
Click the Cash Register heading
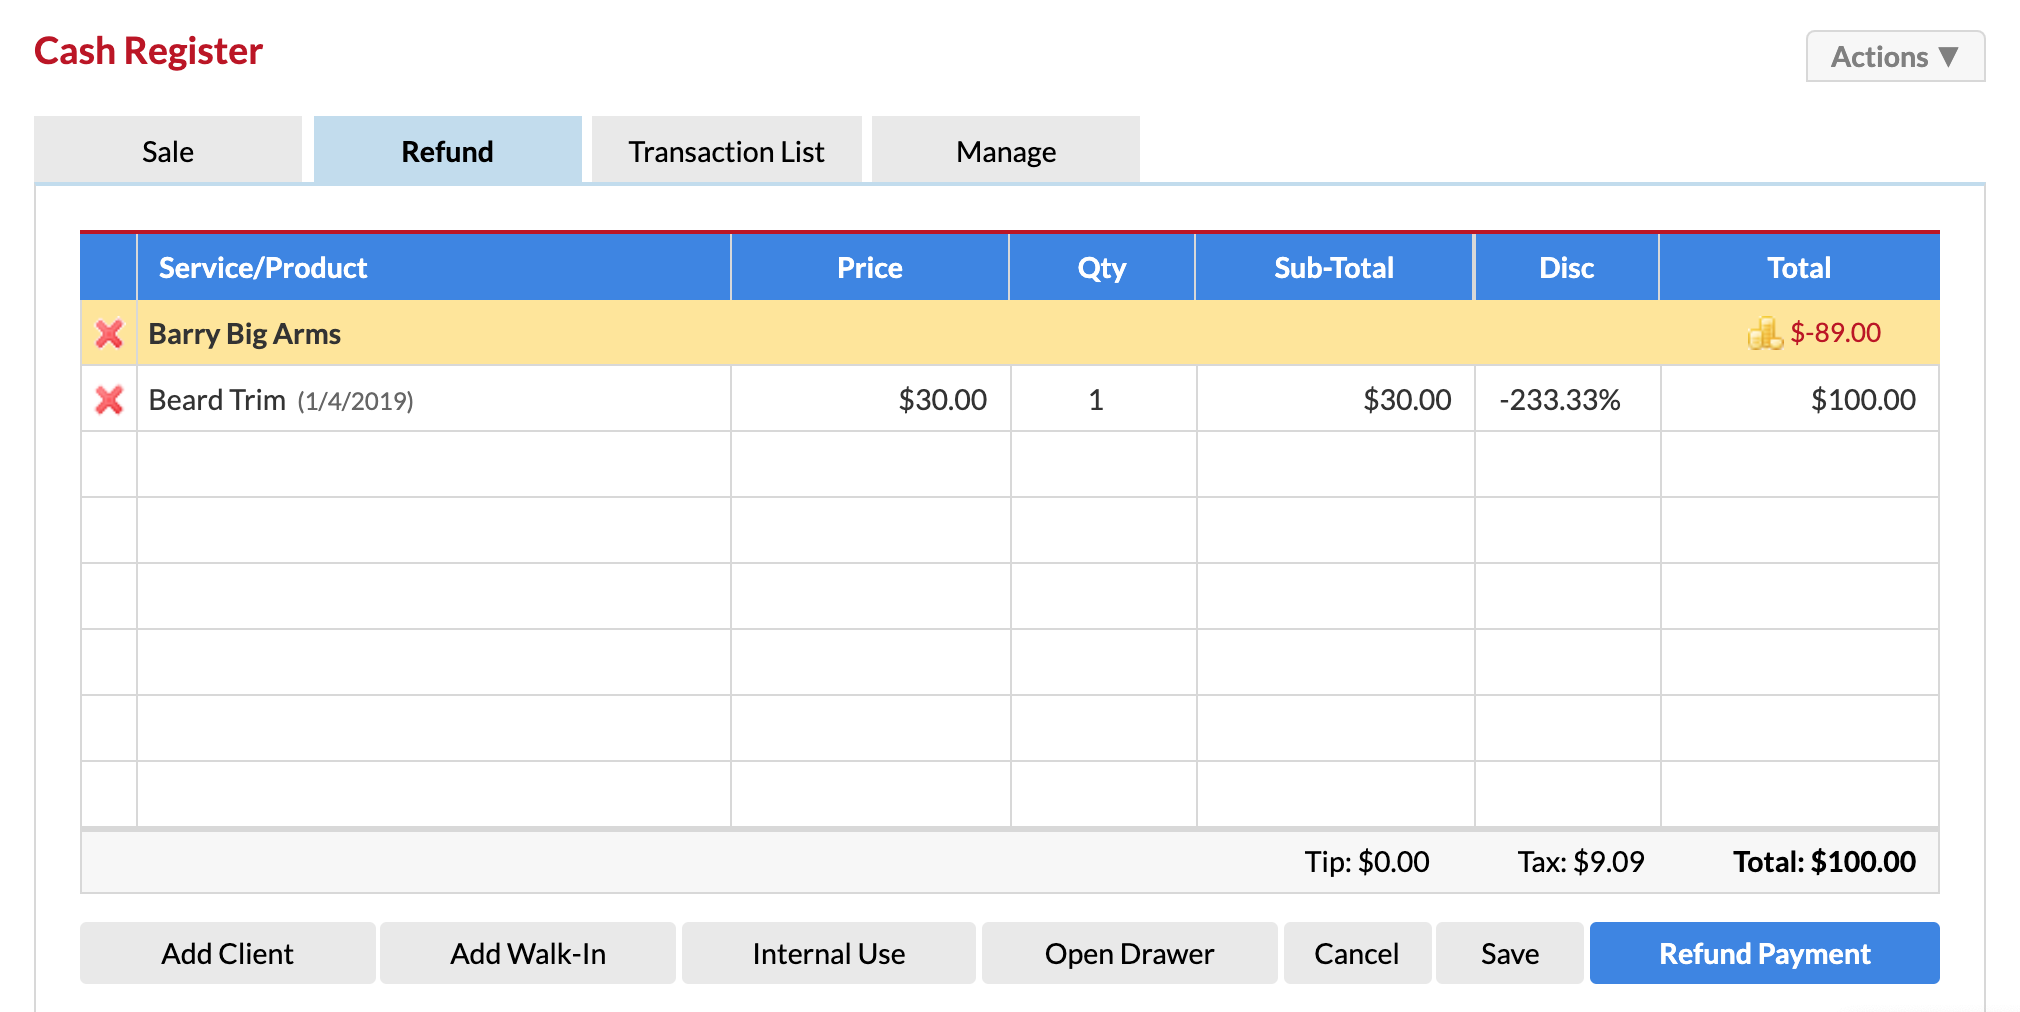[147, 51]
